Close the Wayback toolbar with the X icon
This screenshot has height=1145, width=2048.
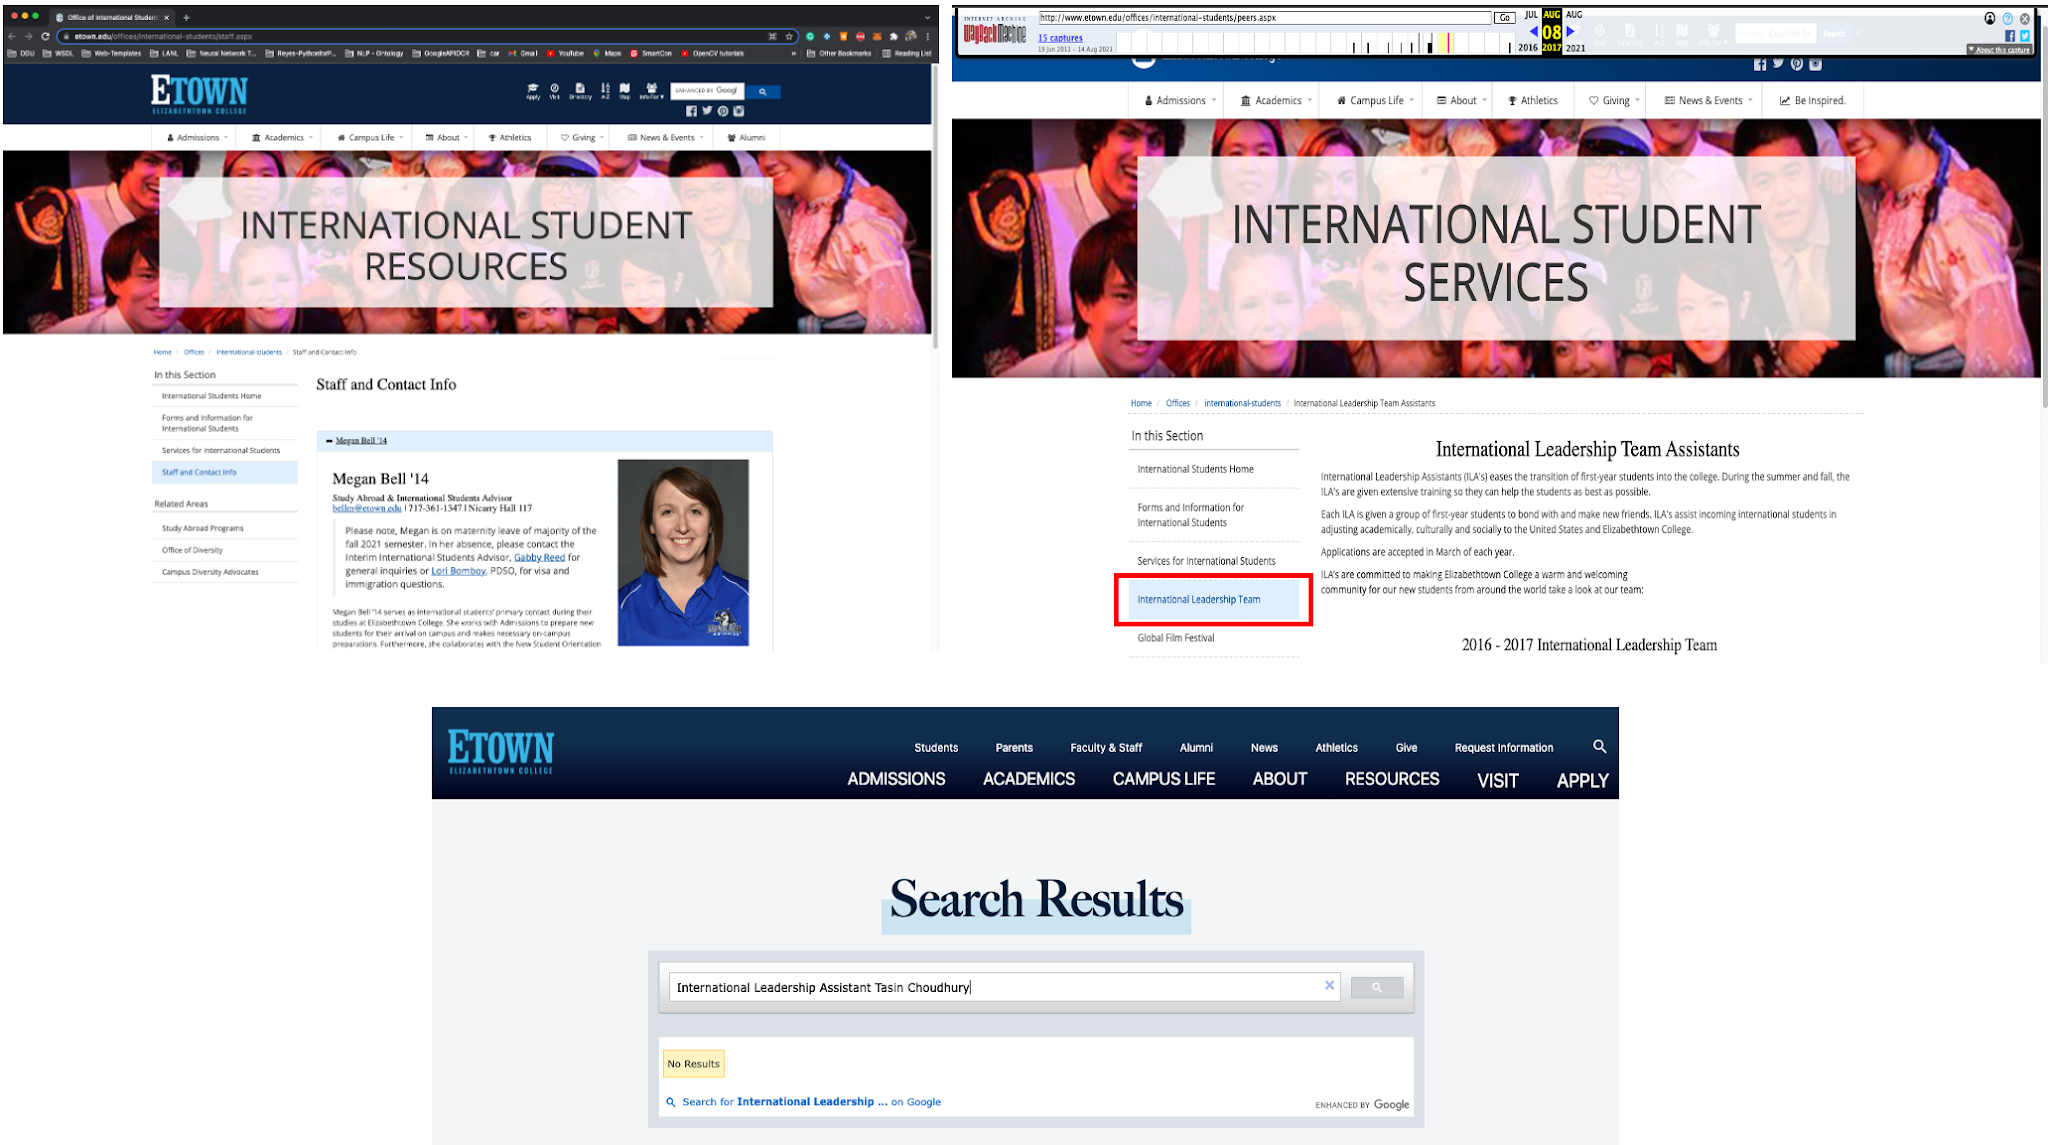(x=2025, y=18)
